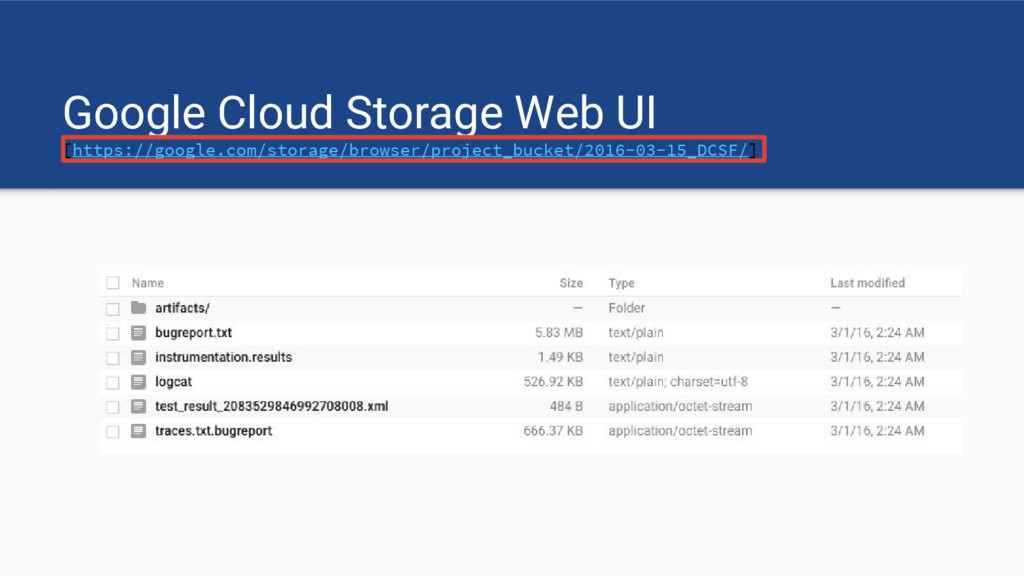Screen dimensions: 1024x576
Task: Click the Type column header
Action: (x=621, y=283)
